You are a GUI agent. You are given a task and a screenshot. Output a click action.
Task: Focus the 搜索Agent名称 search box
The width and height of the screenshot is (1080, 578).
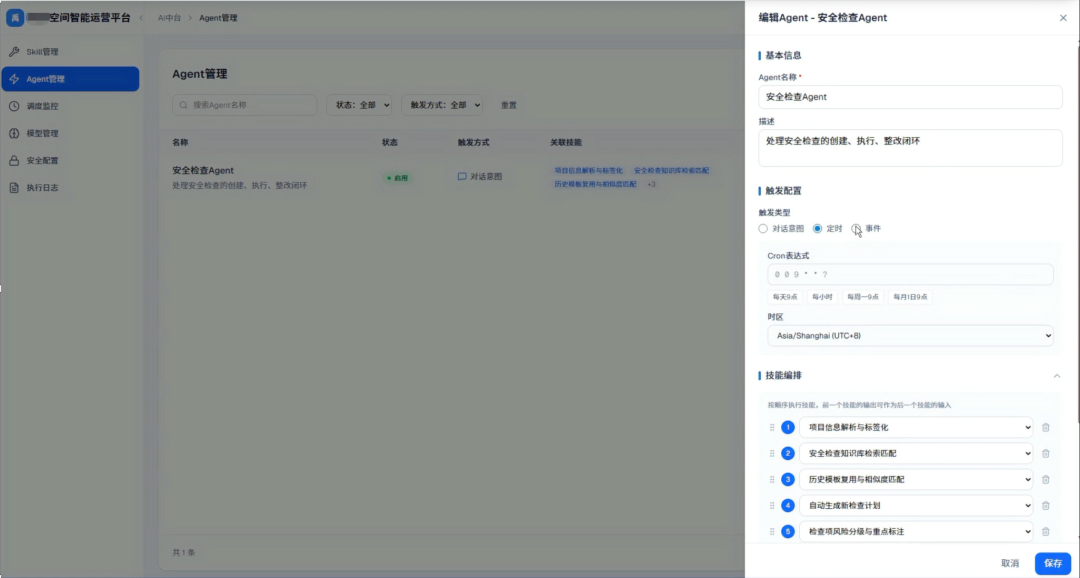pos(245,105)
